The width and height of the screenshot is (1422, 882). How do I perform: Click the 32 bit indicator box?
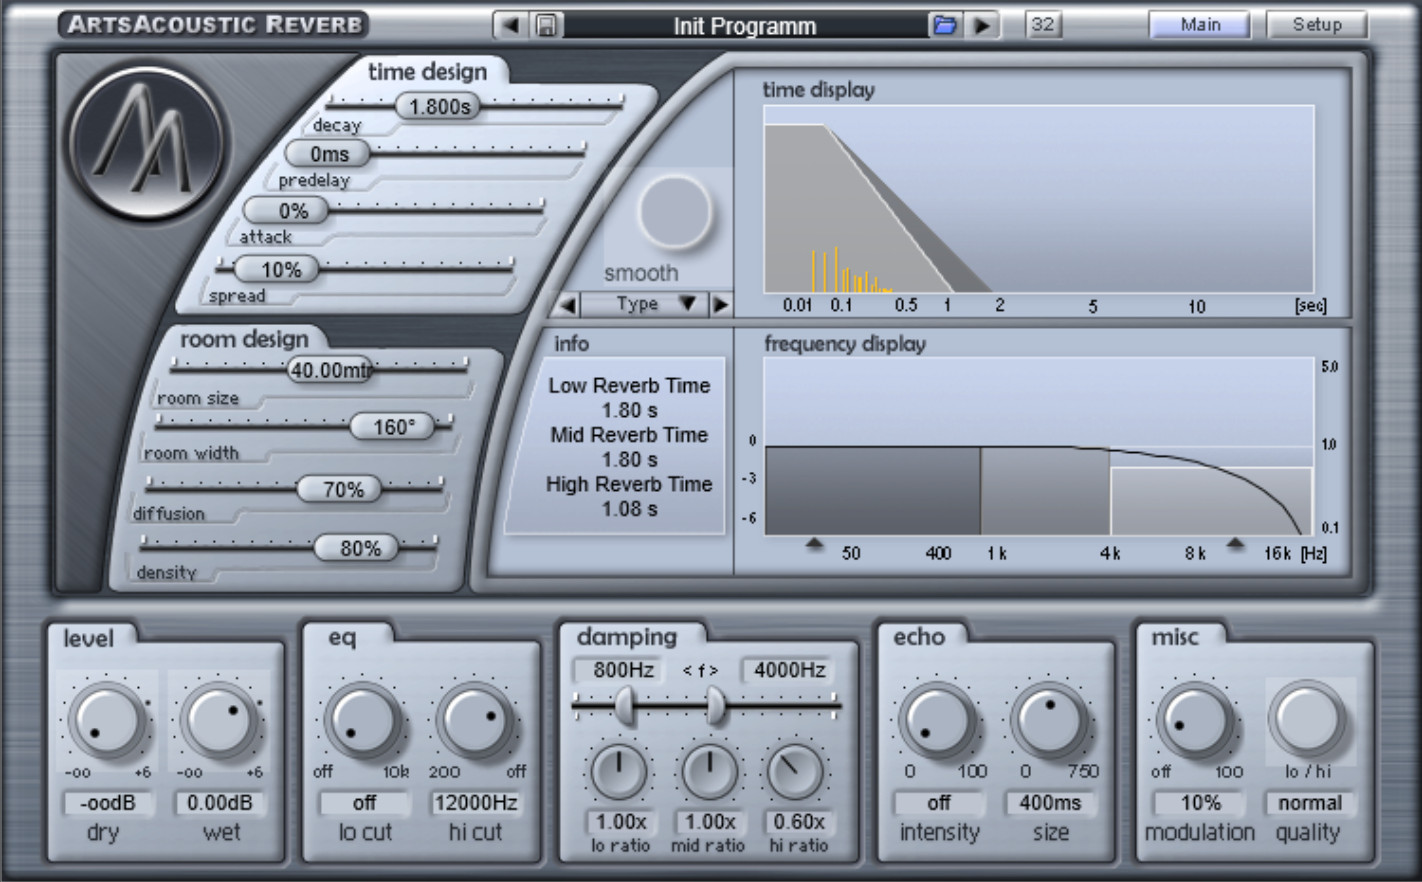click(1042, 24)
